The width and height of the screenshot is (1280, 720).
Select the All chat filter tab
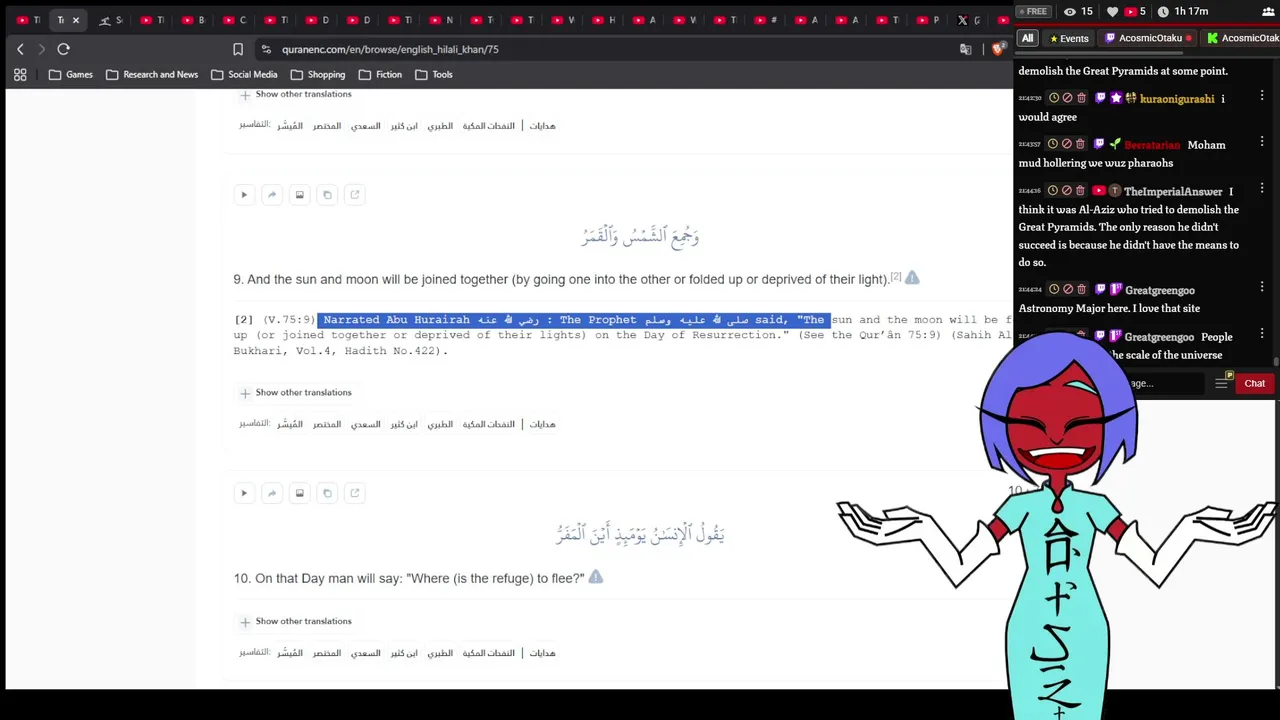pyautogui.click(x=1027, y=38)
